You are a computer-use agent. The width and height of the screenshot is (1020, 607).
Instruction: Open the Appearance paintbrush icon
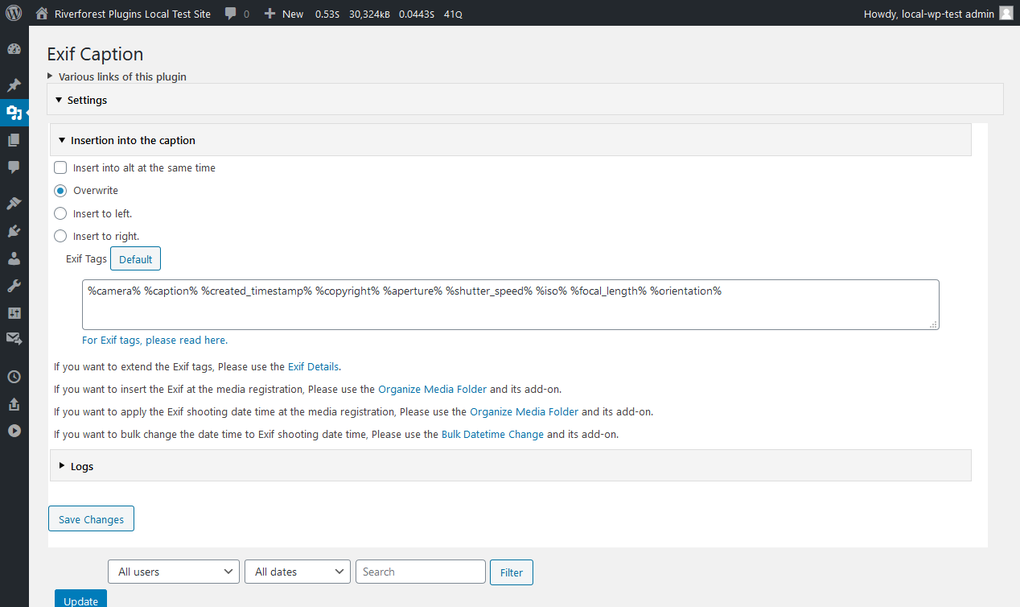[x=14, y=203]
